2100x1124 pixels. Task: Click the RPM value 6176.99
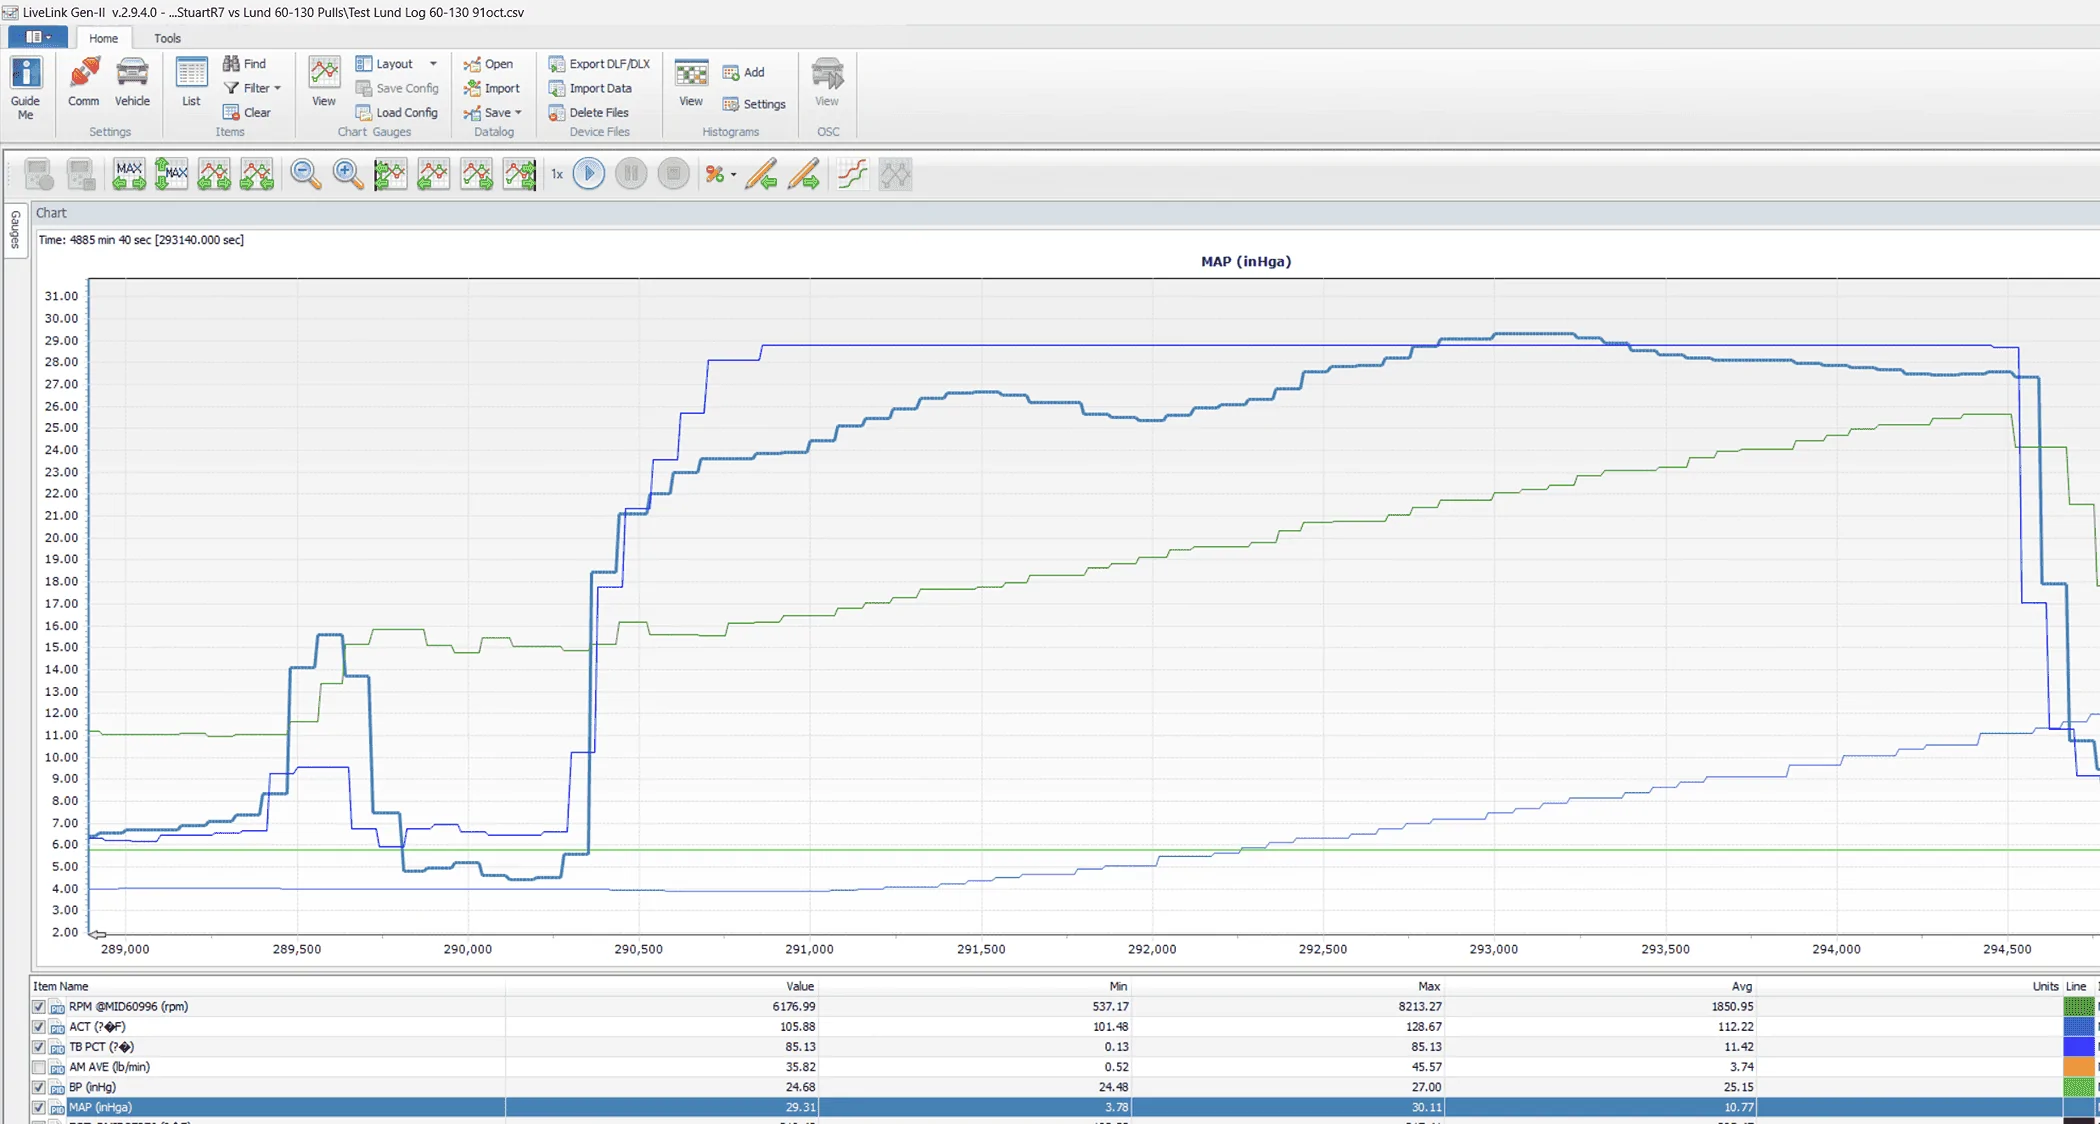point(794,1007)
